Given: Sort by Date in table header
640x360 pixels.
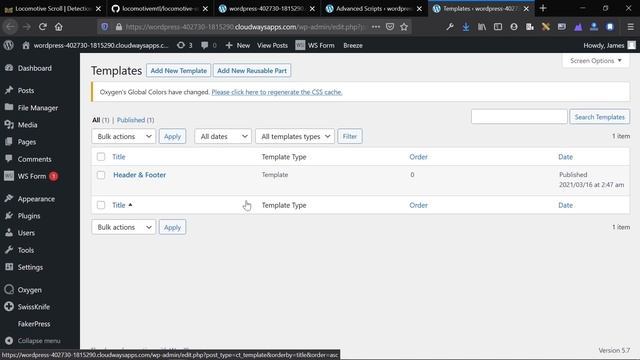Looking at the screenshot, I should coord(565,157).
